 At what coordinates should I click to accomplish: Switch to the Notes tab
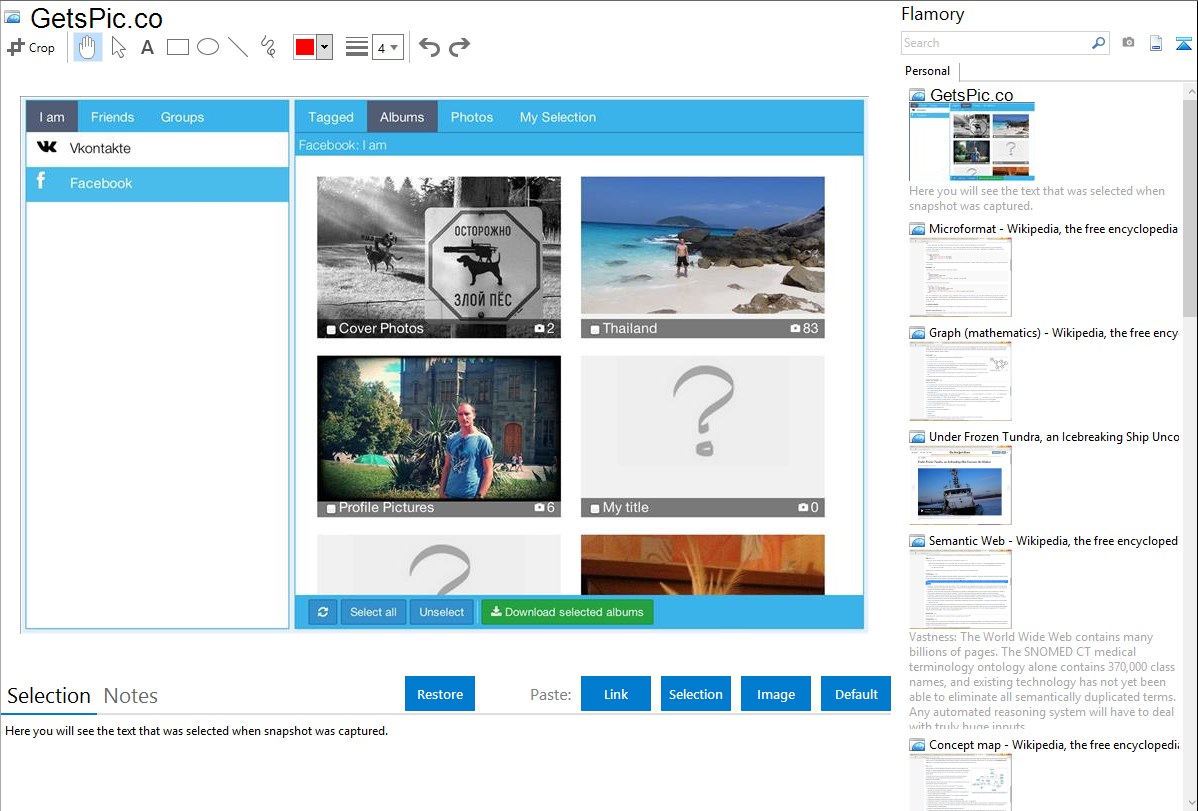(x=131, y=696)
